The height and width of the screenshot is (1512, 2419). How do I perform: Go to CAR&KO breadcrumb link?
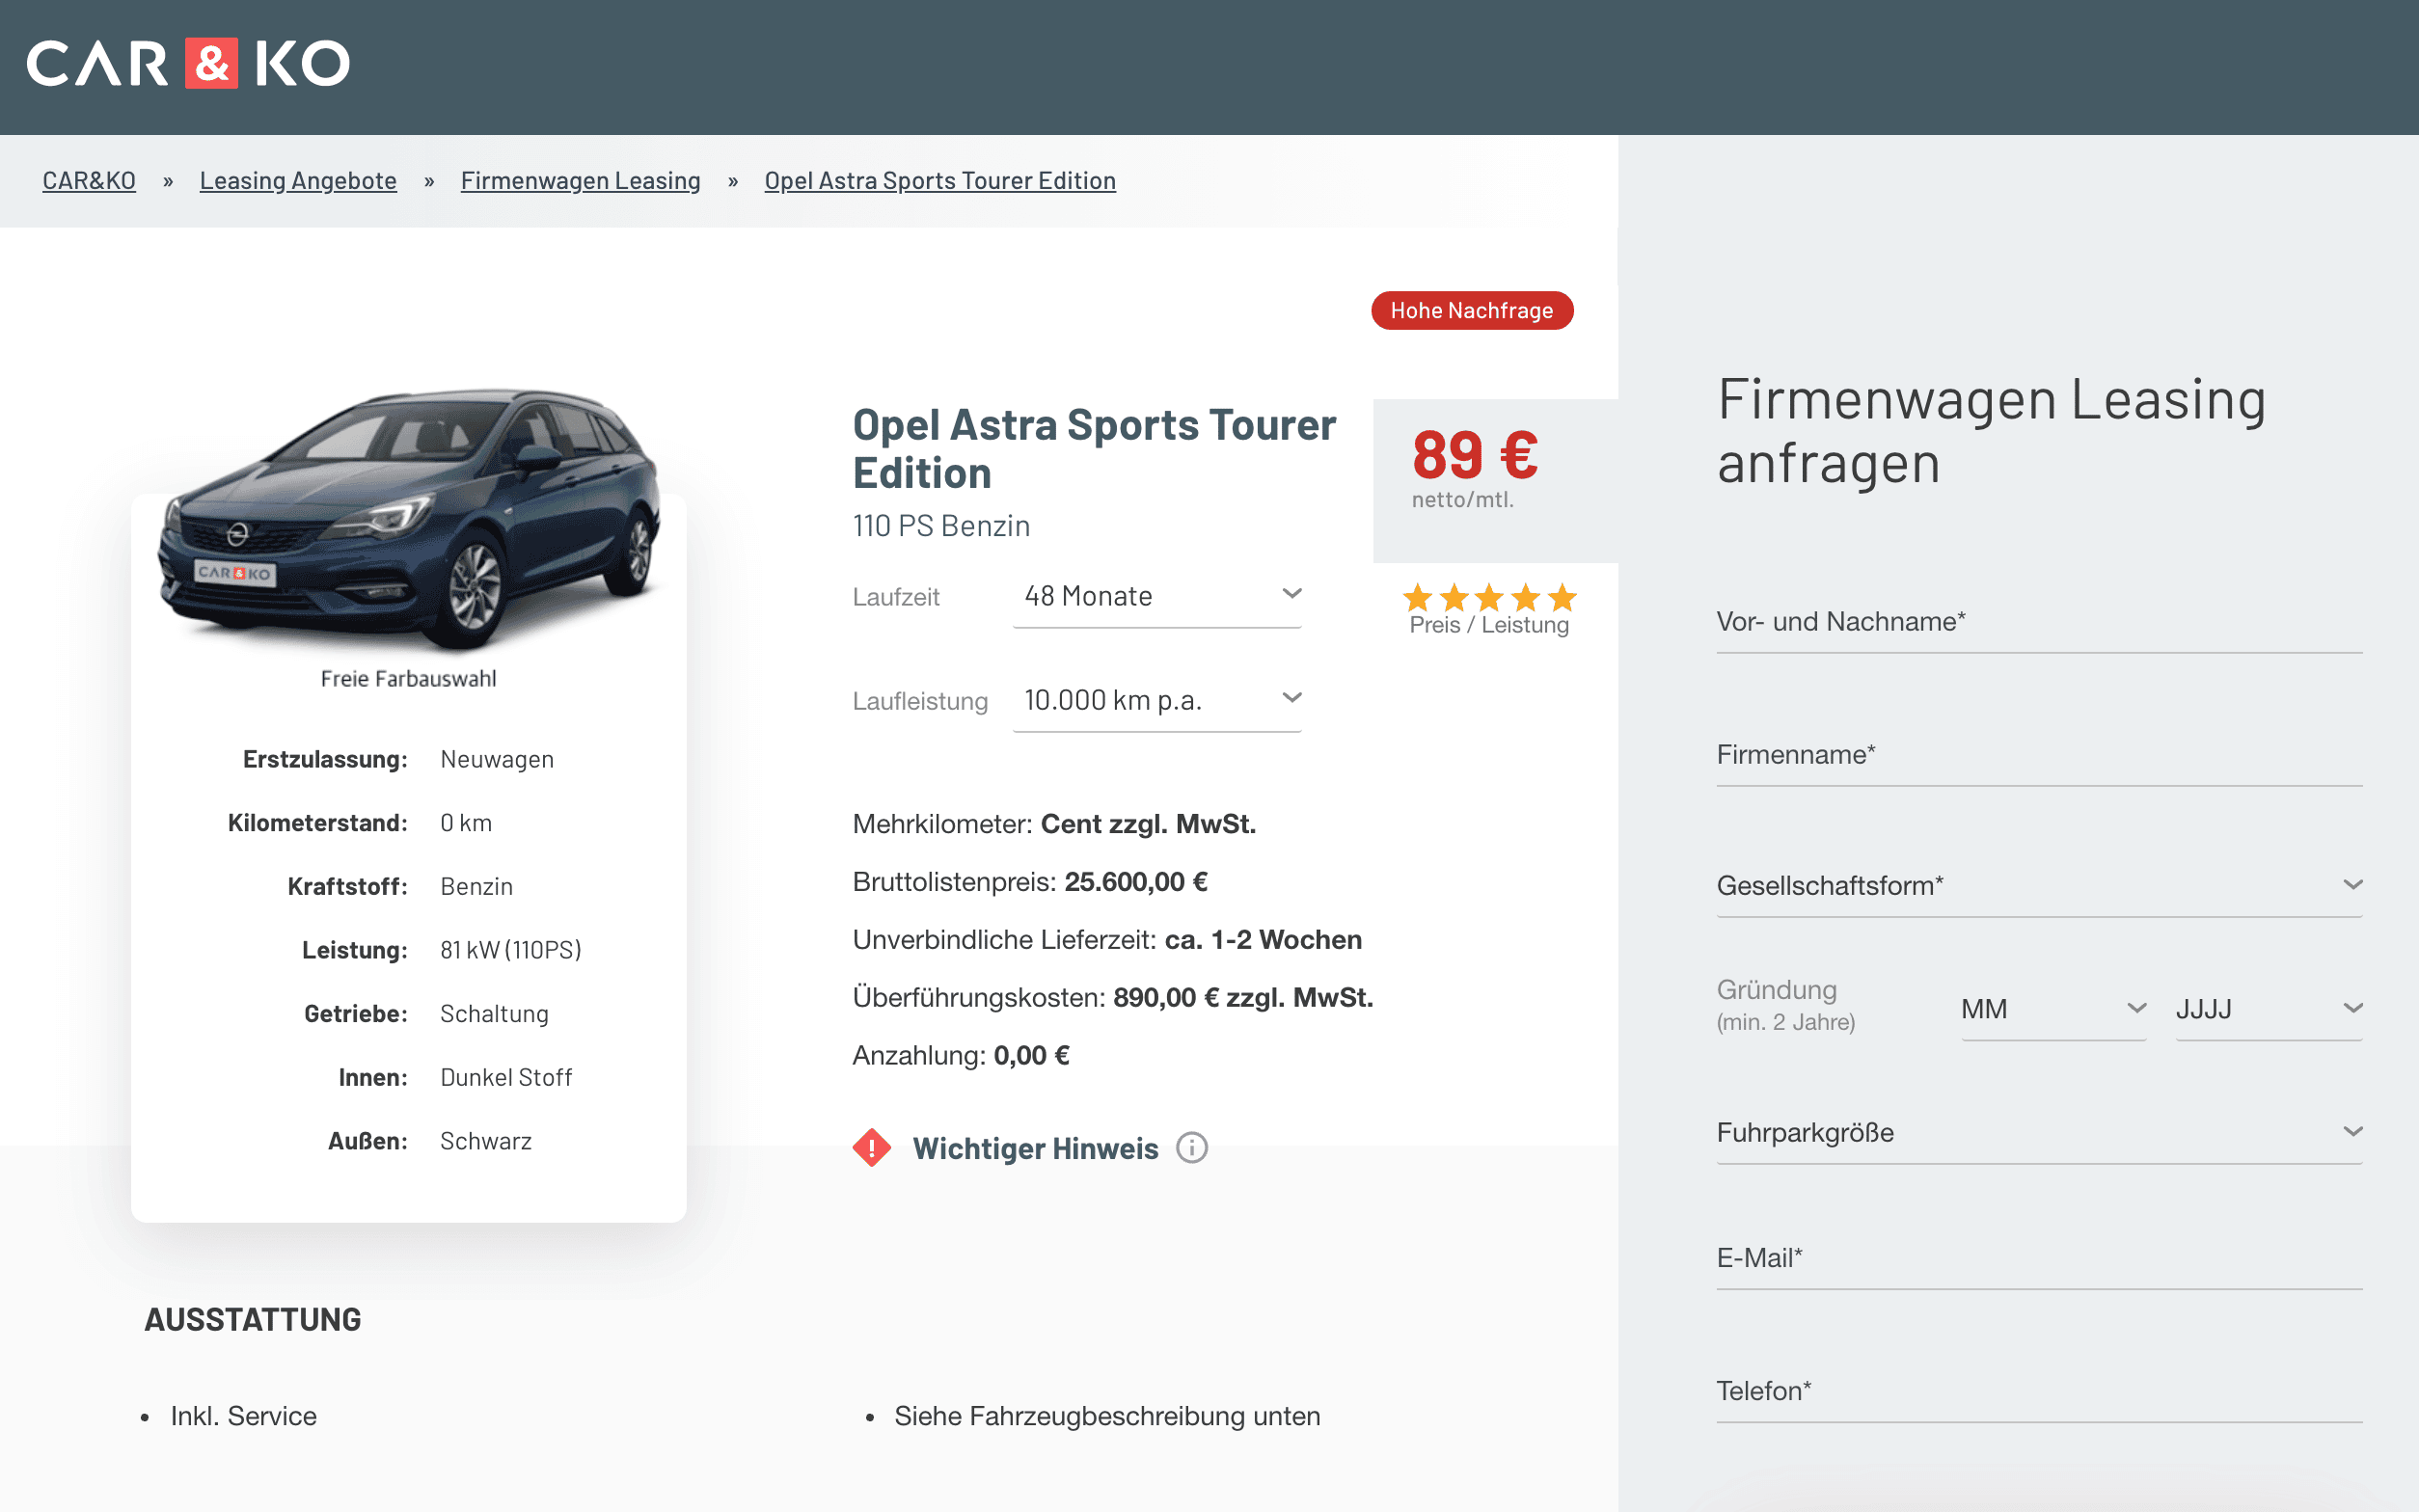[x=89, y=181]
